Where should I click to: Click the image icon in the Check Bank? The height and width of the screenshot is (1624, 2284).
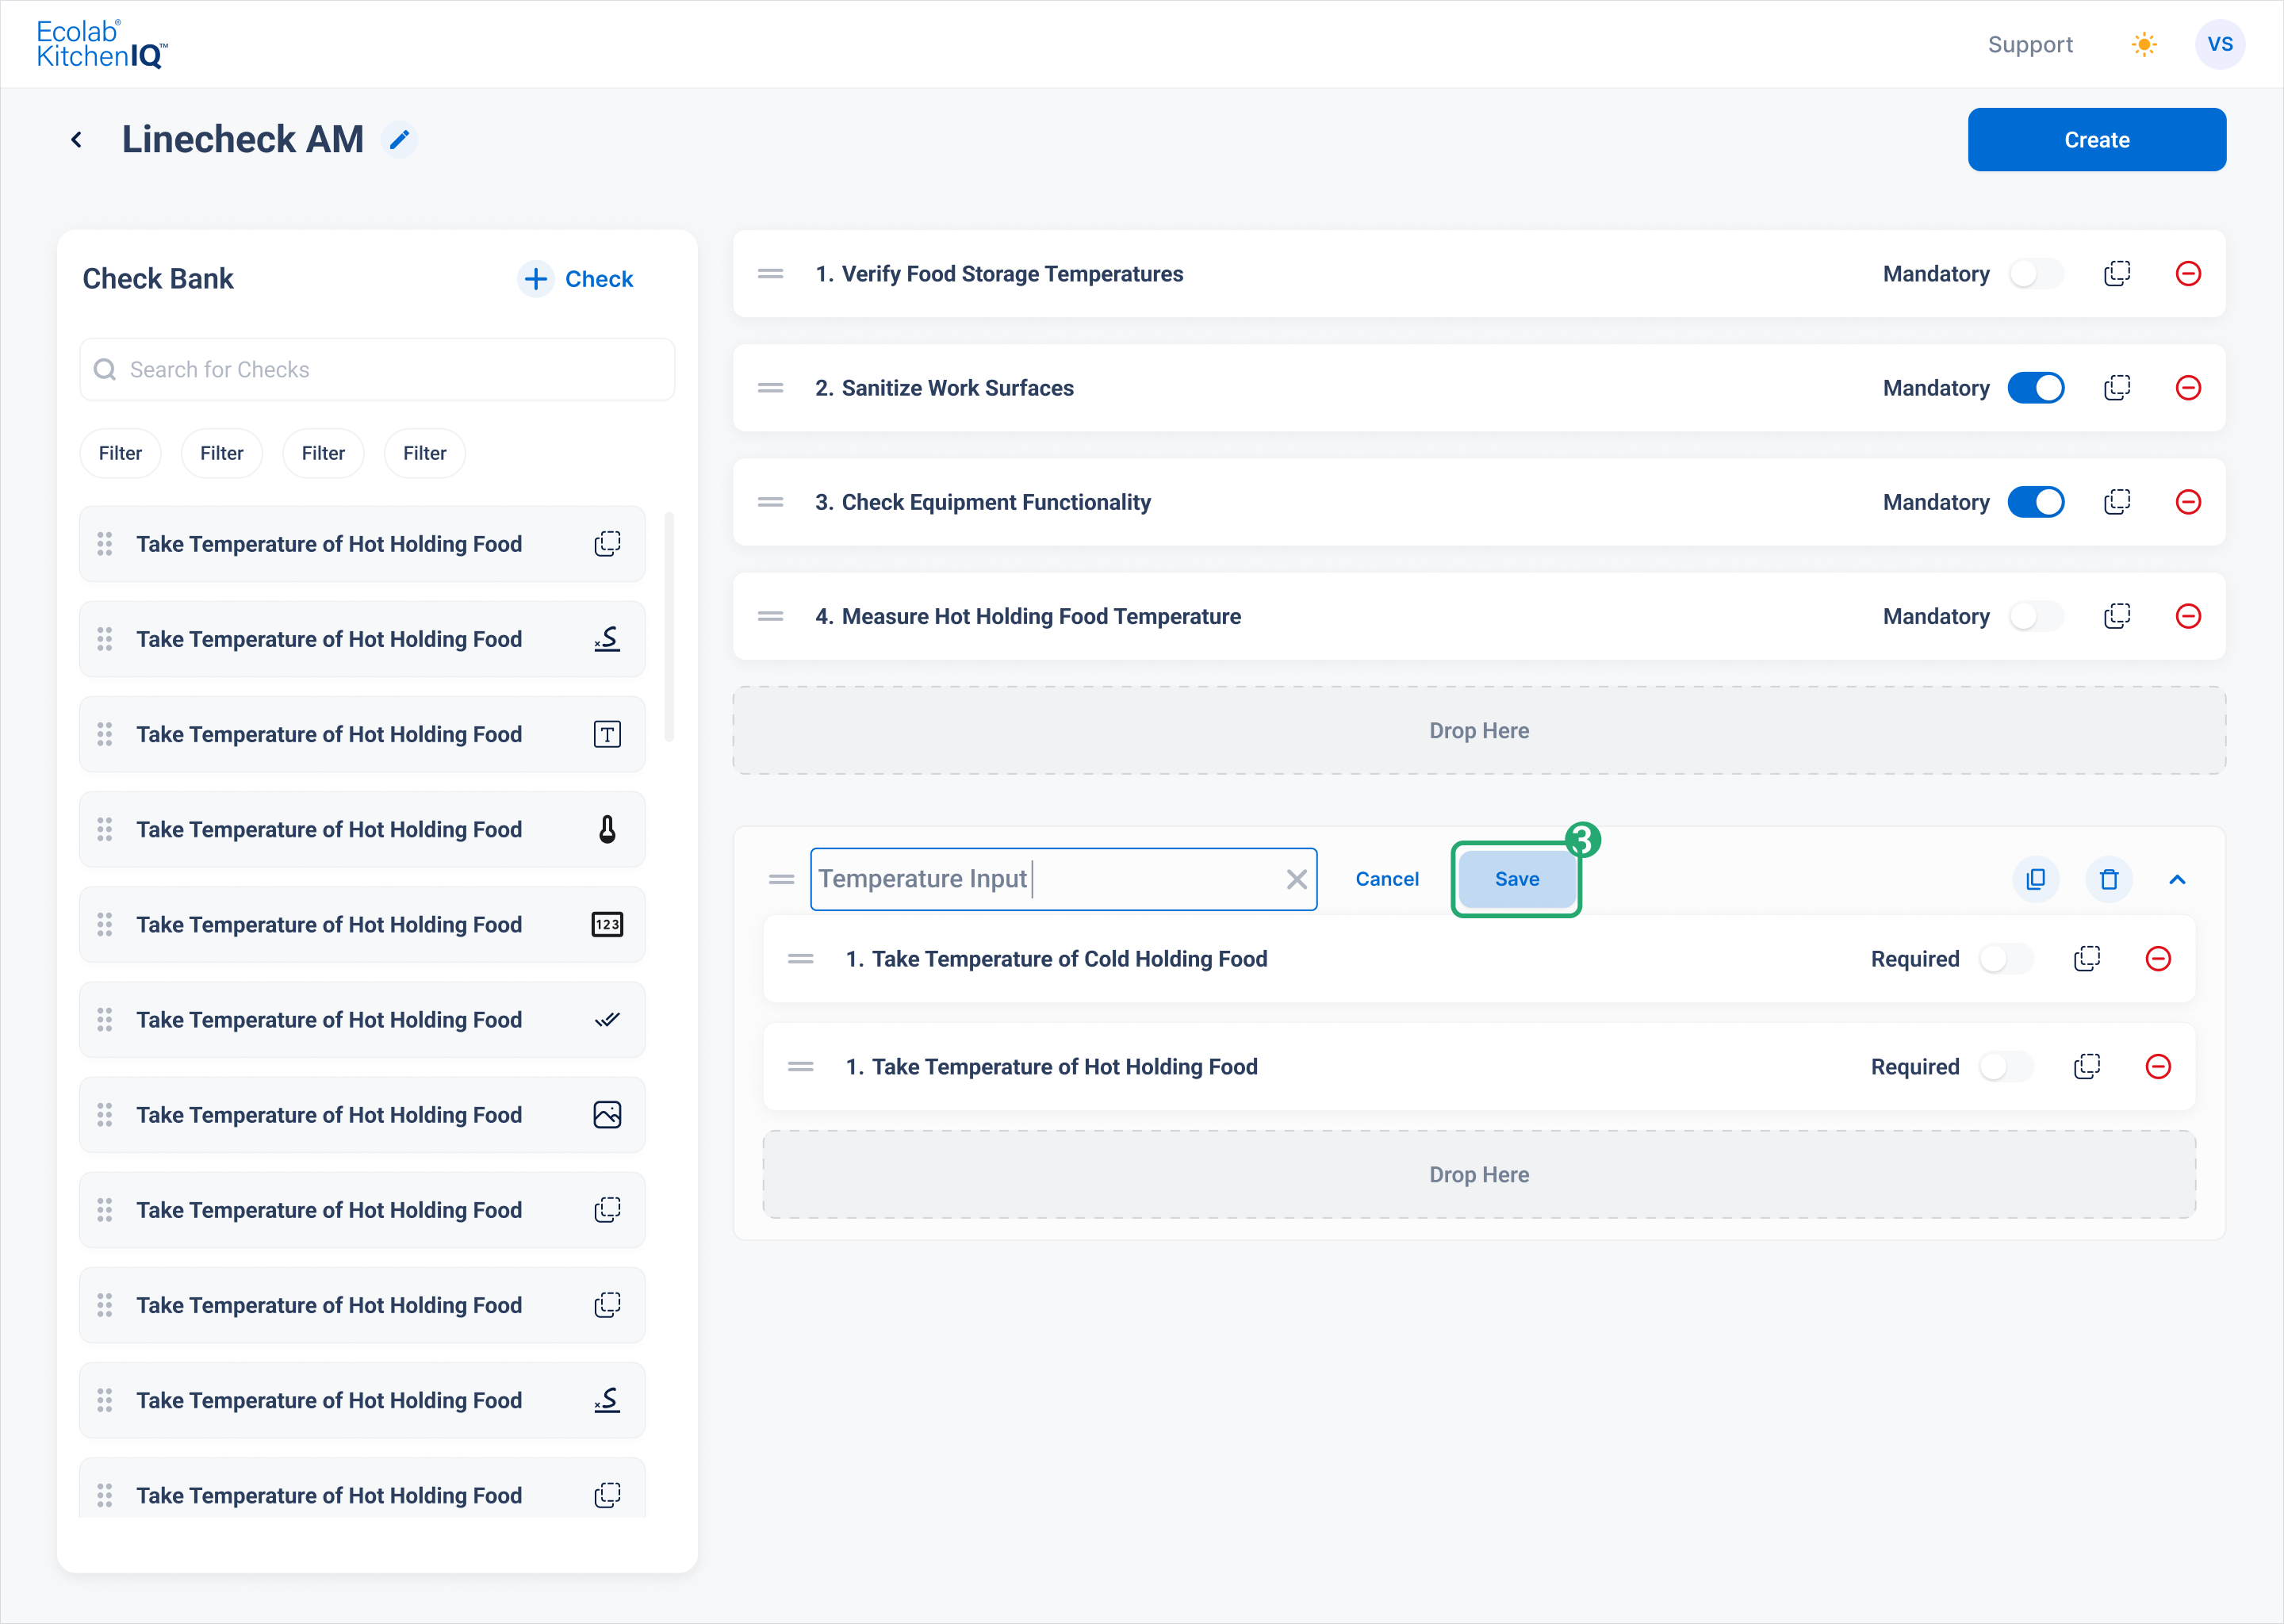[607, 1115]
